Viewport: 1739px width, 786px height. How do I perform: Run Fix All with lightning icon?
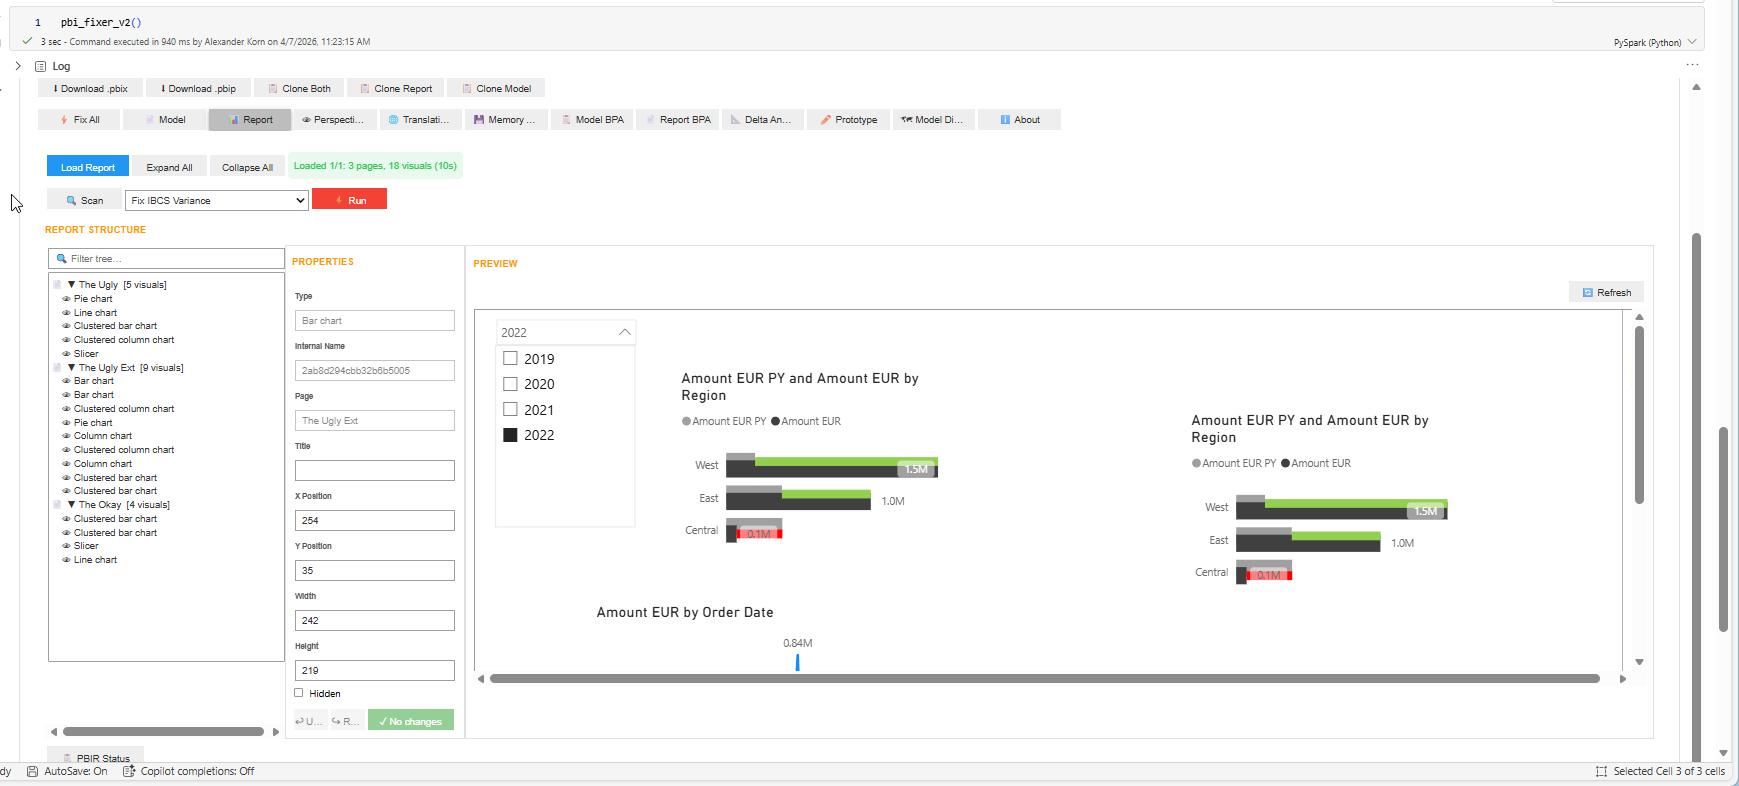click(79, 119)
